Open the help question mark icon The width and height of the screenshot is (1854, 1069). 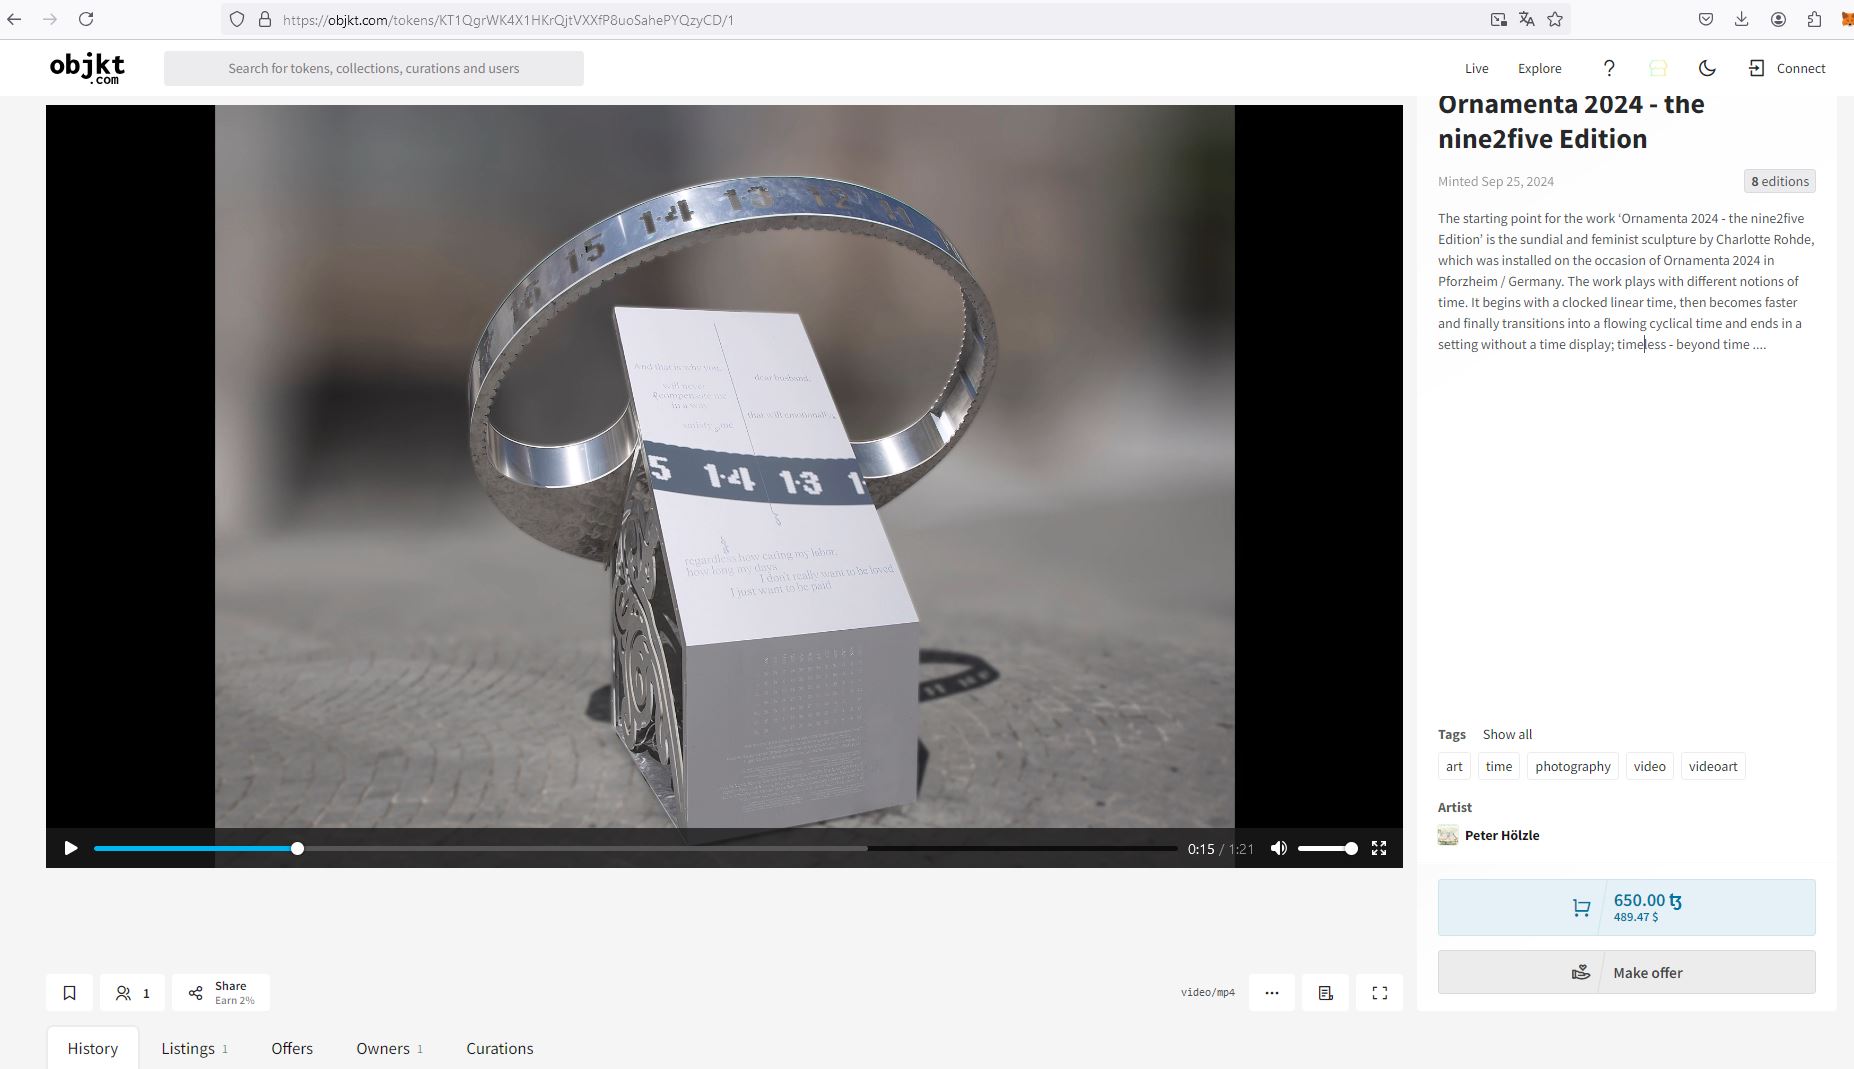(1609, 68)
